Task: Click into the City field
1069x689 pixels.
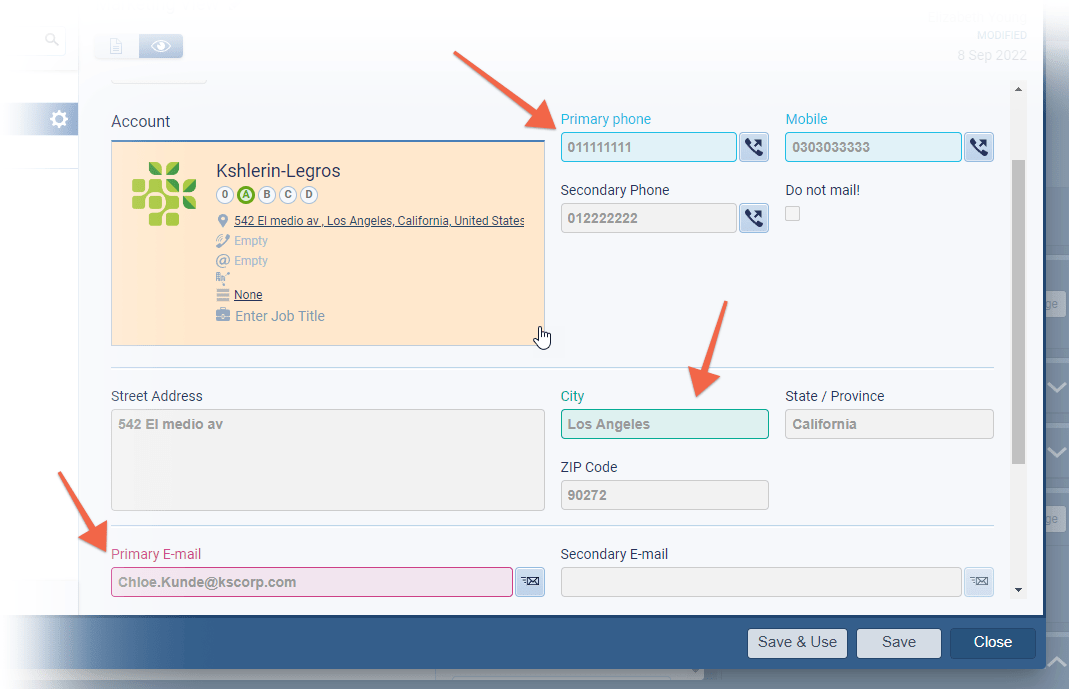Action: [x=664, y=424]
